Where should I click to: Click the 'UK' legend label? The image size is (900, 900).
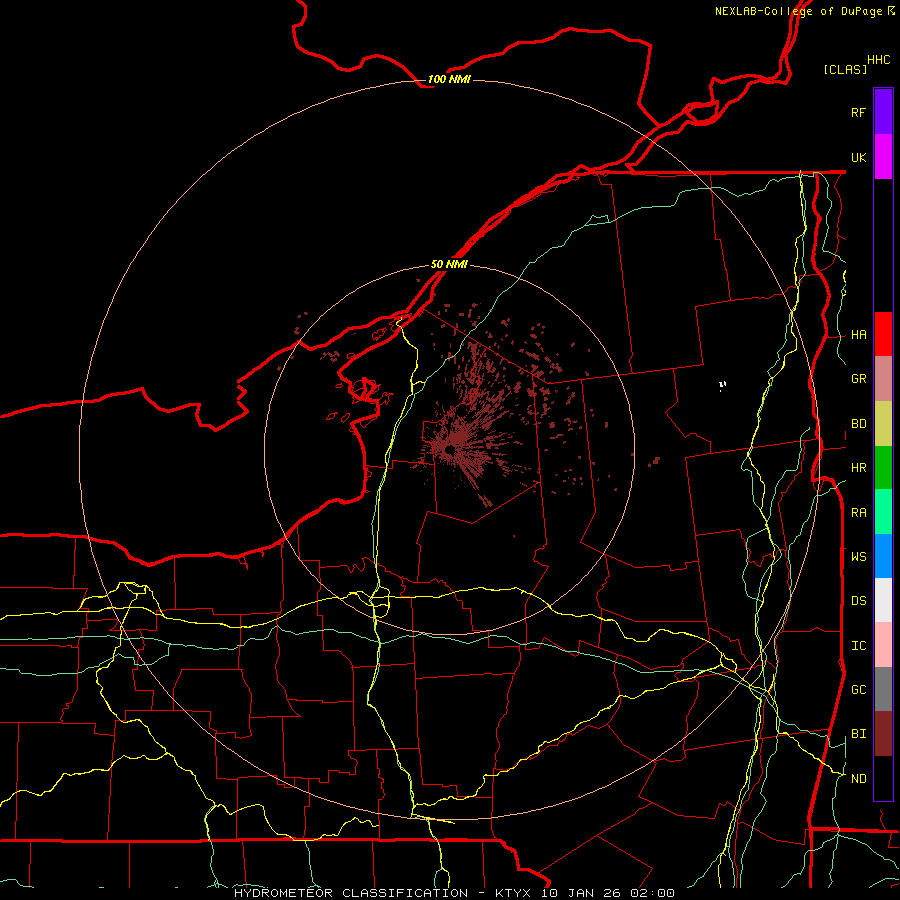pos(858,157)
